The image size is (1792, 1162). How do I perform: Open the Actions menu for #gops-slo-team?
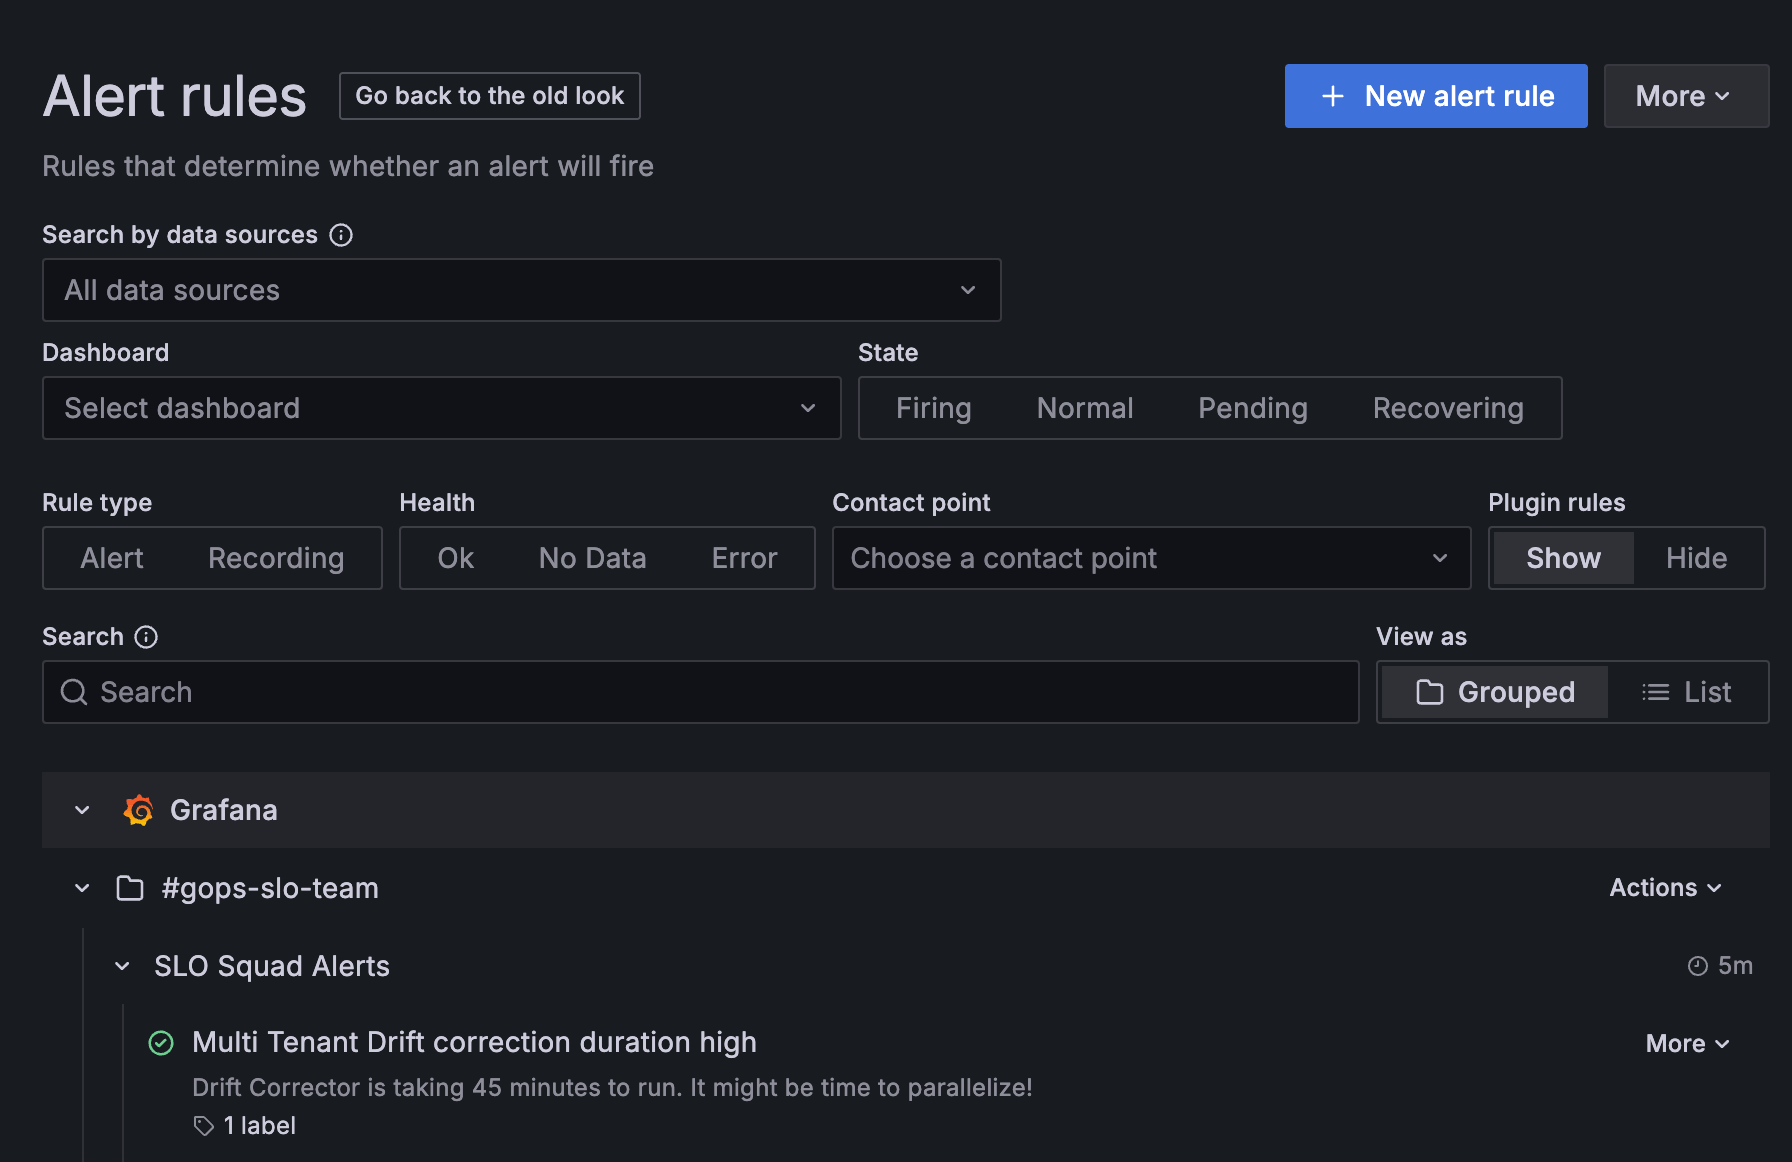[x=1665, y=888]
